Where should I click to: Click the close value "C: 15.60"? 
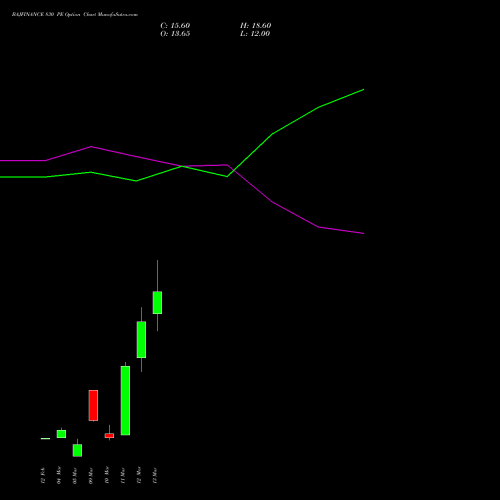[175, 26]
